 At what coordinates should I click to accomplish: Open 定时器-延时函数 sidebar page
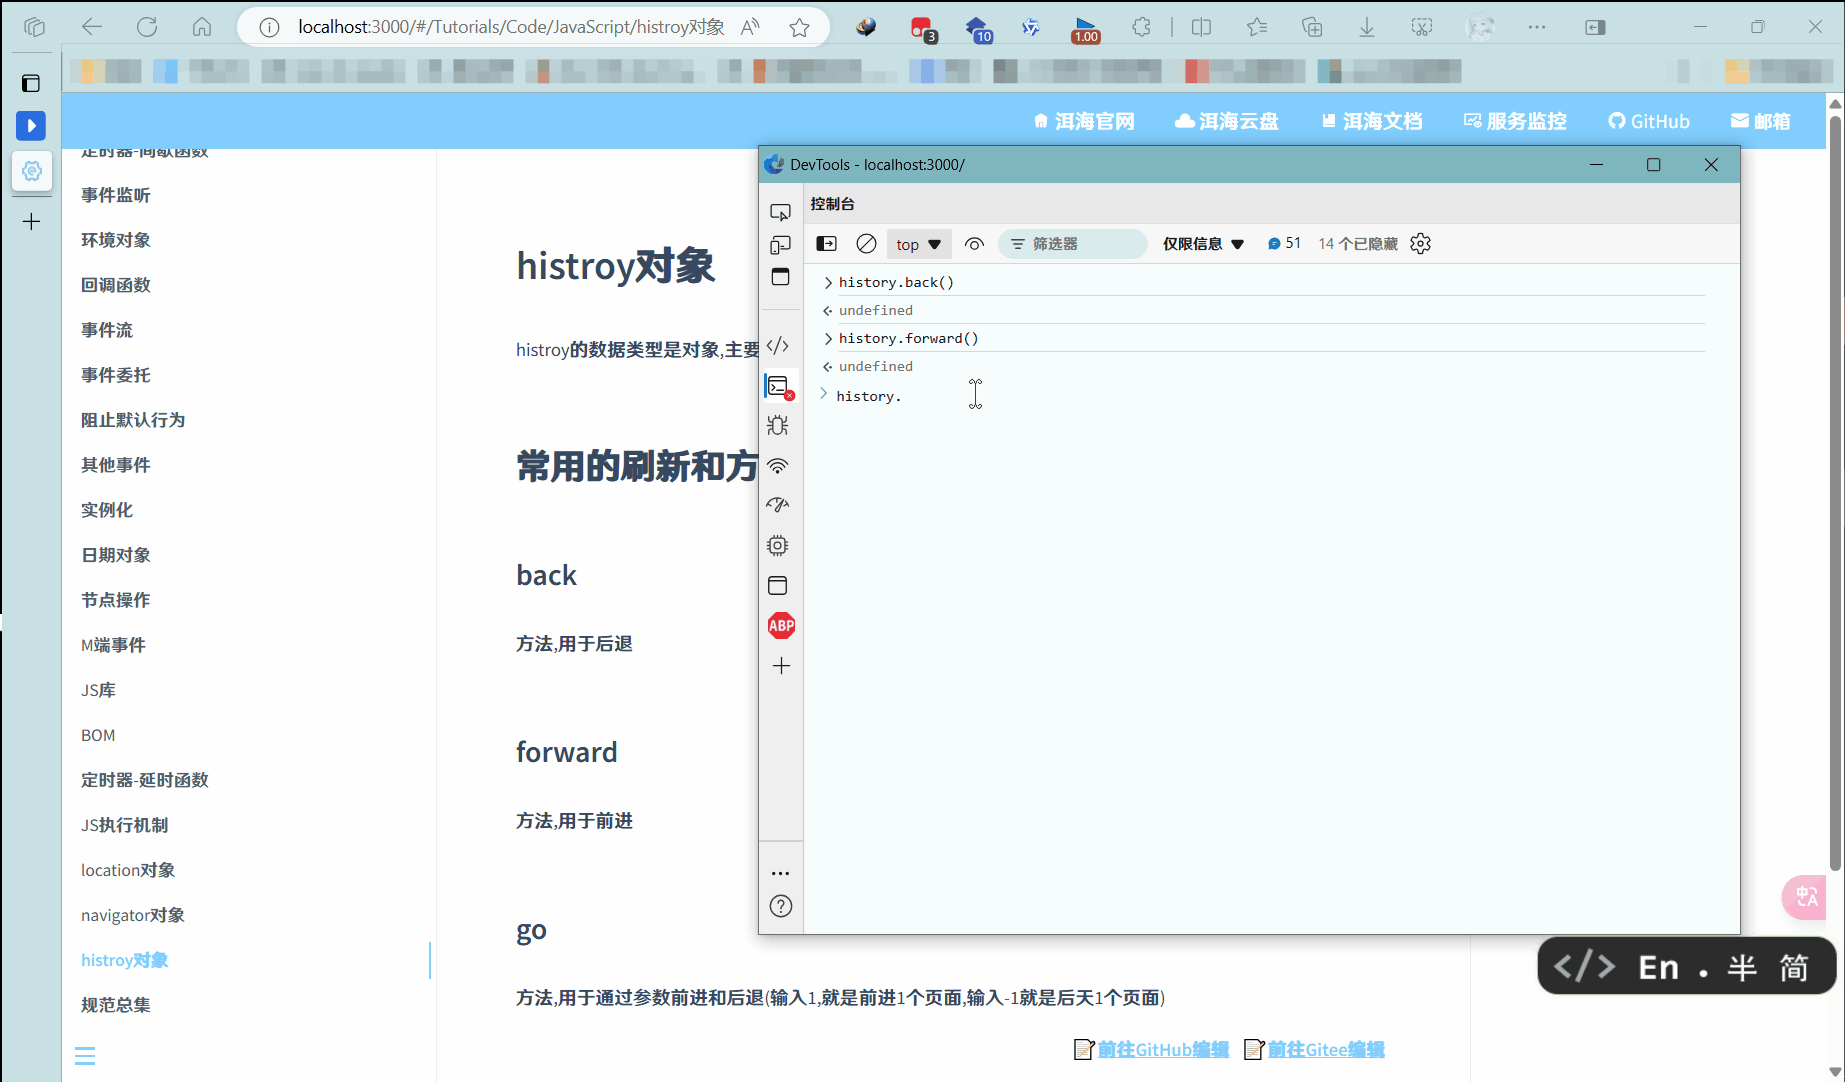tap(145, 780)
